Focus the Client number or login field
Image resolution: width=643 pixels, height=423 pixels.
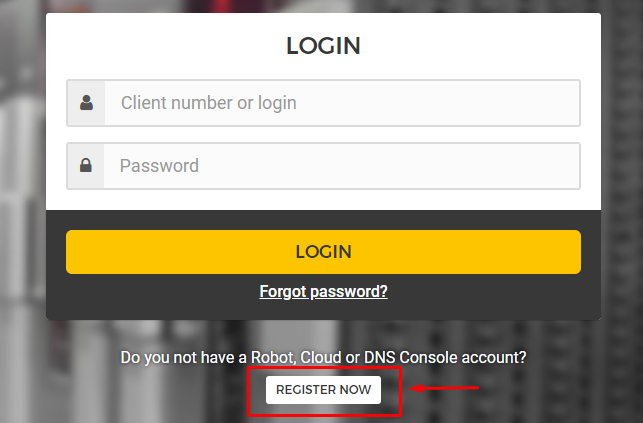tap(342, 103)
